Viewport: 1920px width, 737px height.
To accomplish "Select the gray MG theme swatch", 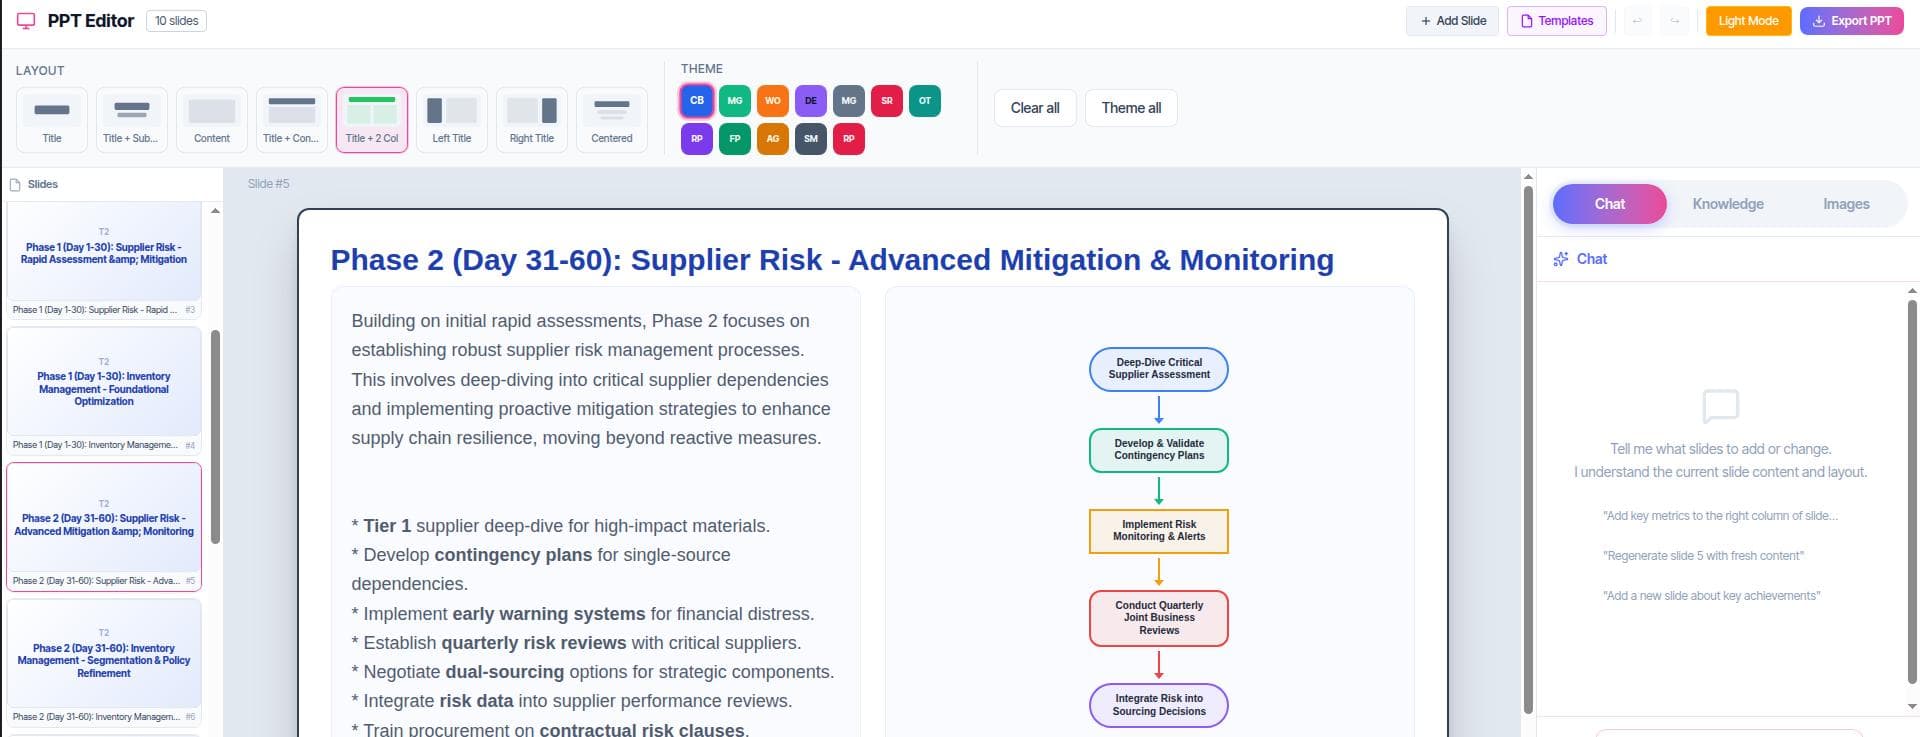I will click(849, 100).
